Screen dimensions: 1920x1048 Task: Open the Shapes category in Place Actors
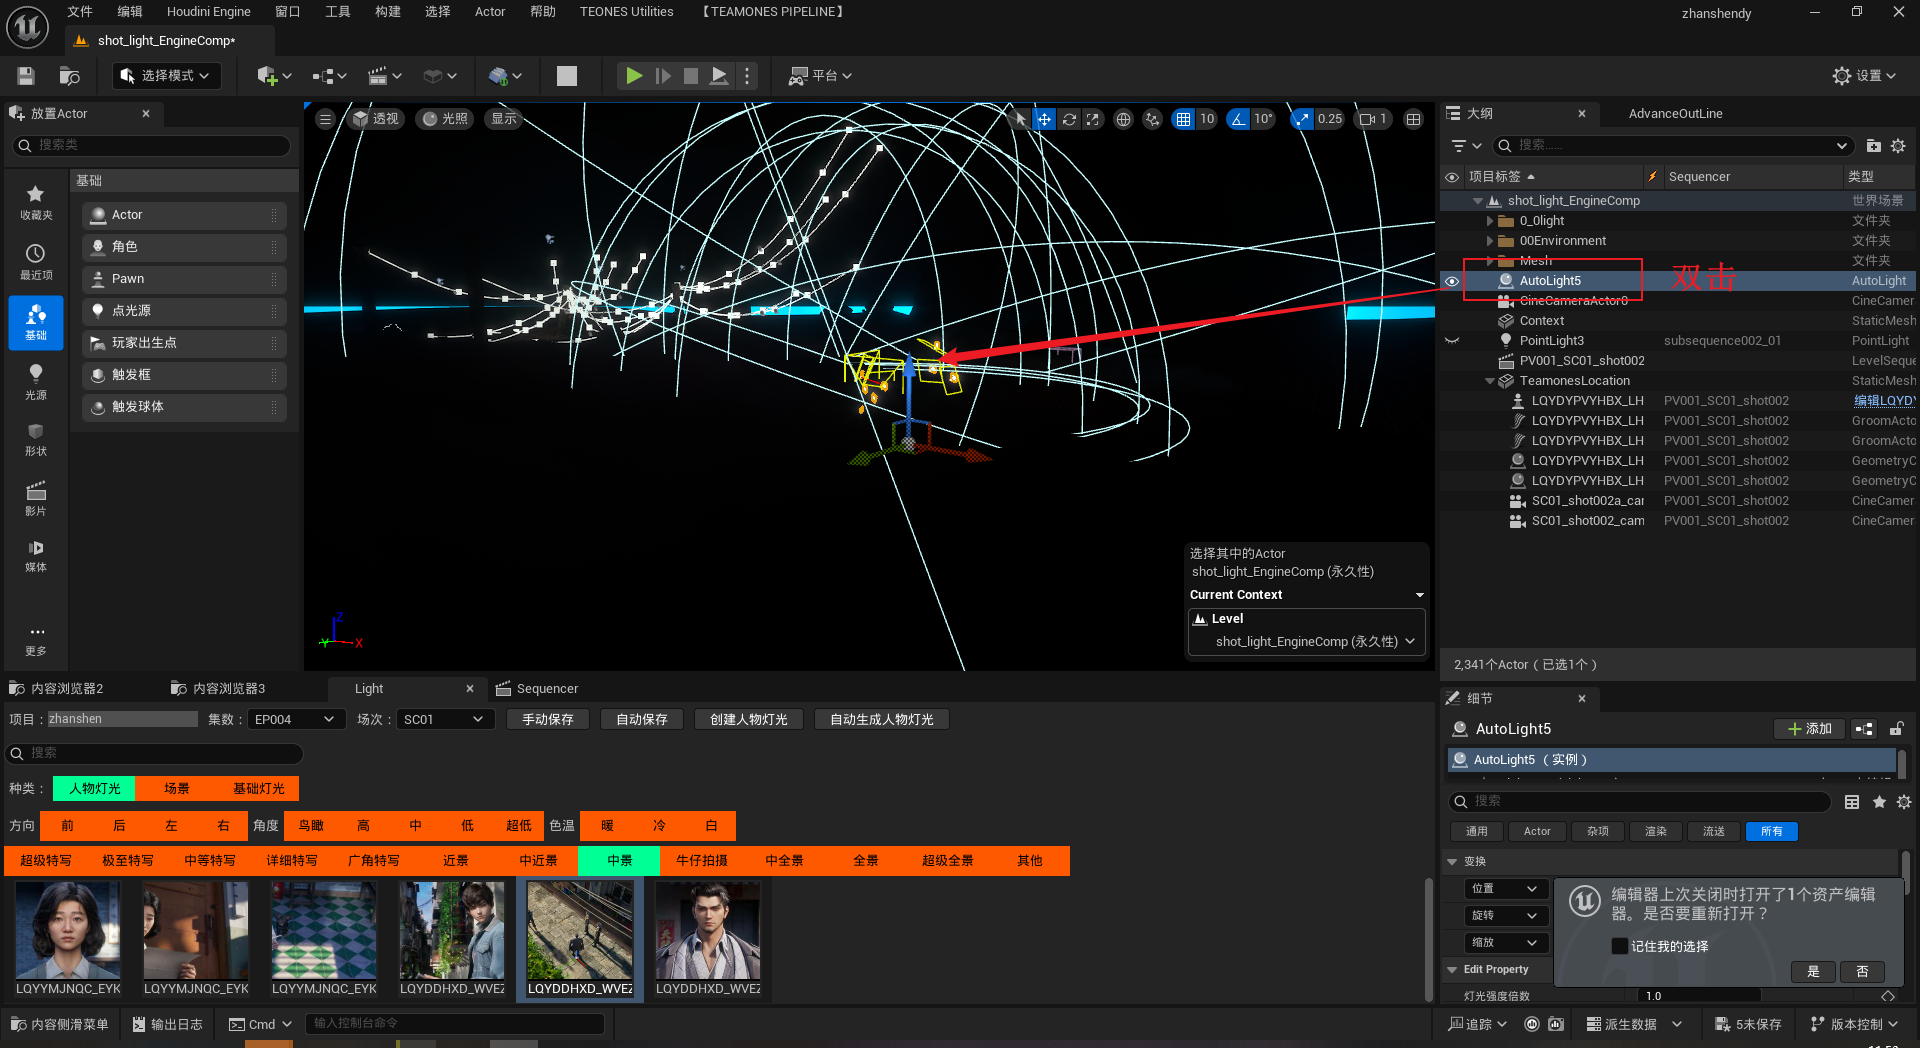36,439
